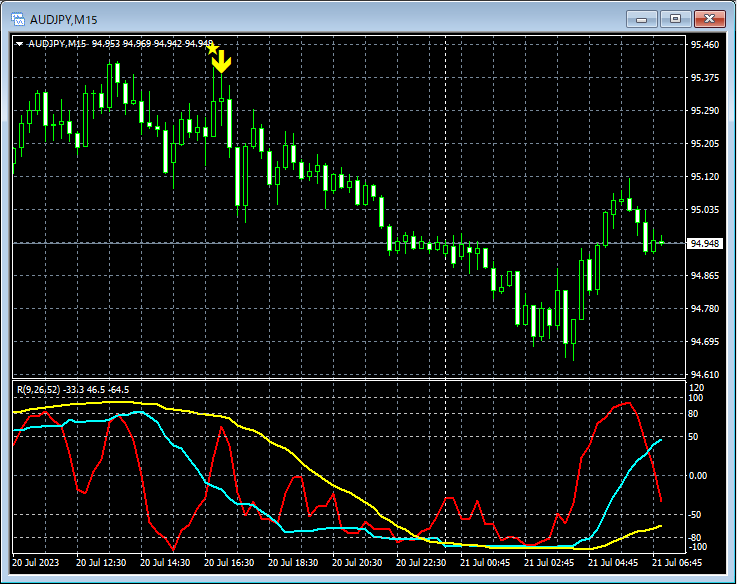Screen dimensions: 738x584
Task: Click the chart window icon in title bar
Action: tap(18, 19)
